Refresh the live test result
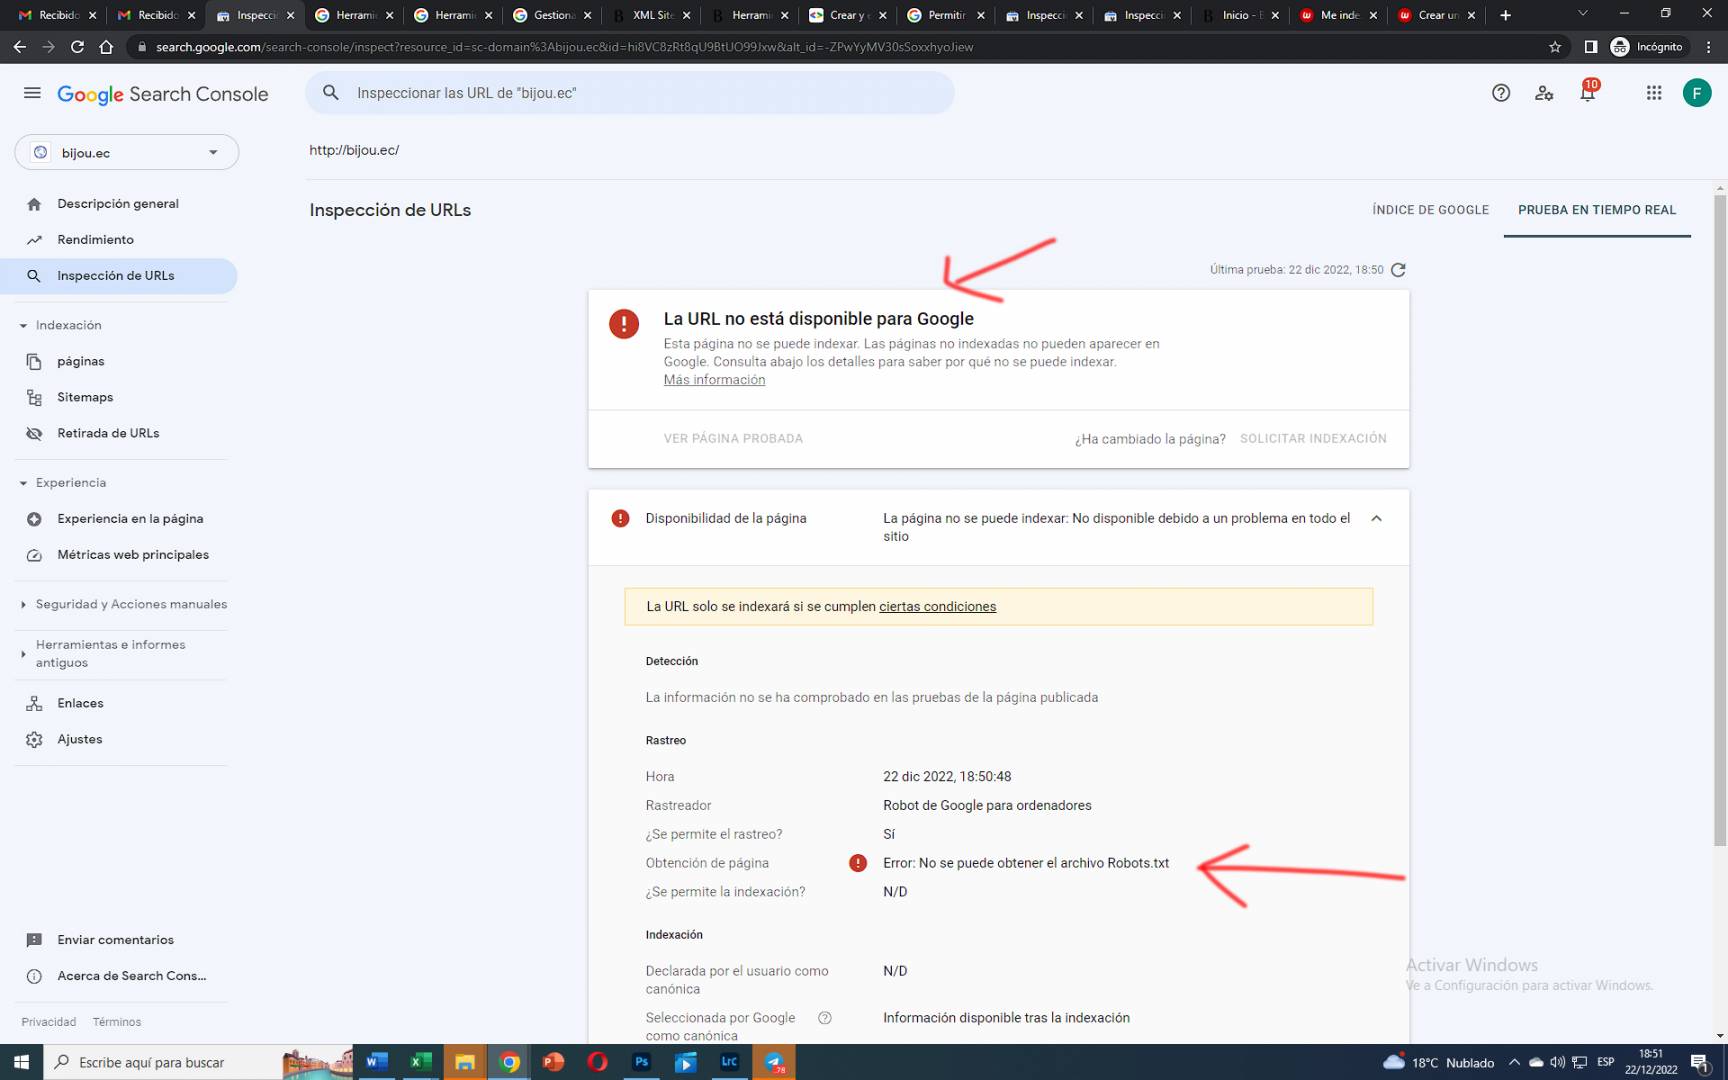The width and height of the screenshot is (1728, 1080). click(1398, 270)
